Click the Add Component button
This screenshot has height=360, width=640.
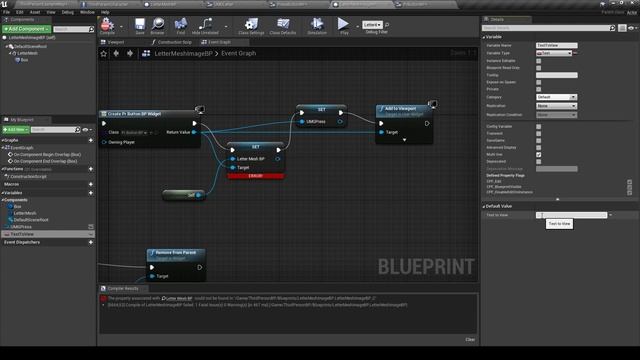26,29
